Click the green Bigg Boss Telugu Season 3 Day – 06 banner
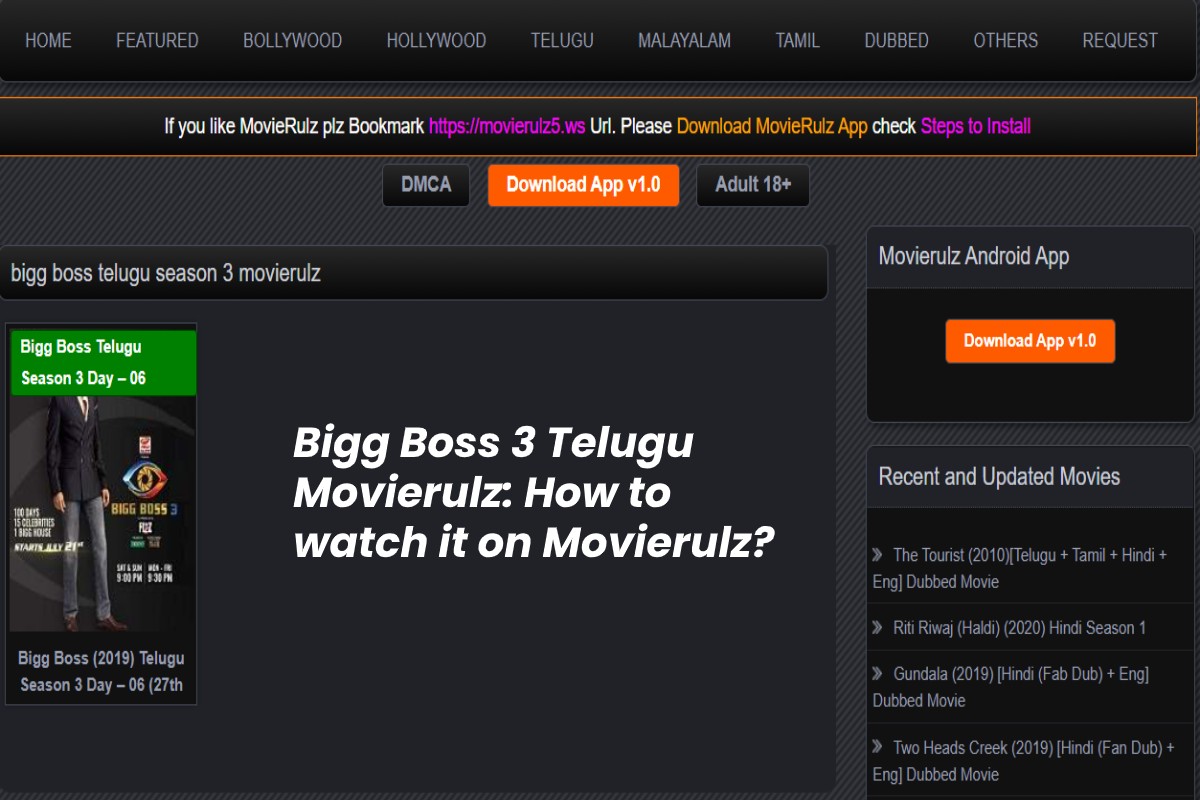1200x800 pixels. click(103, 362)
